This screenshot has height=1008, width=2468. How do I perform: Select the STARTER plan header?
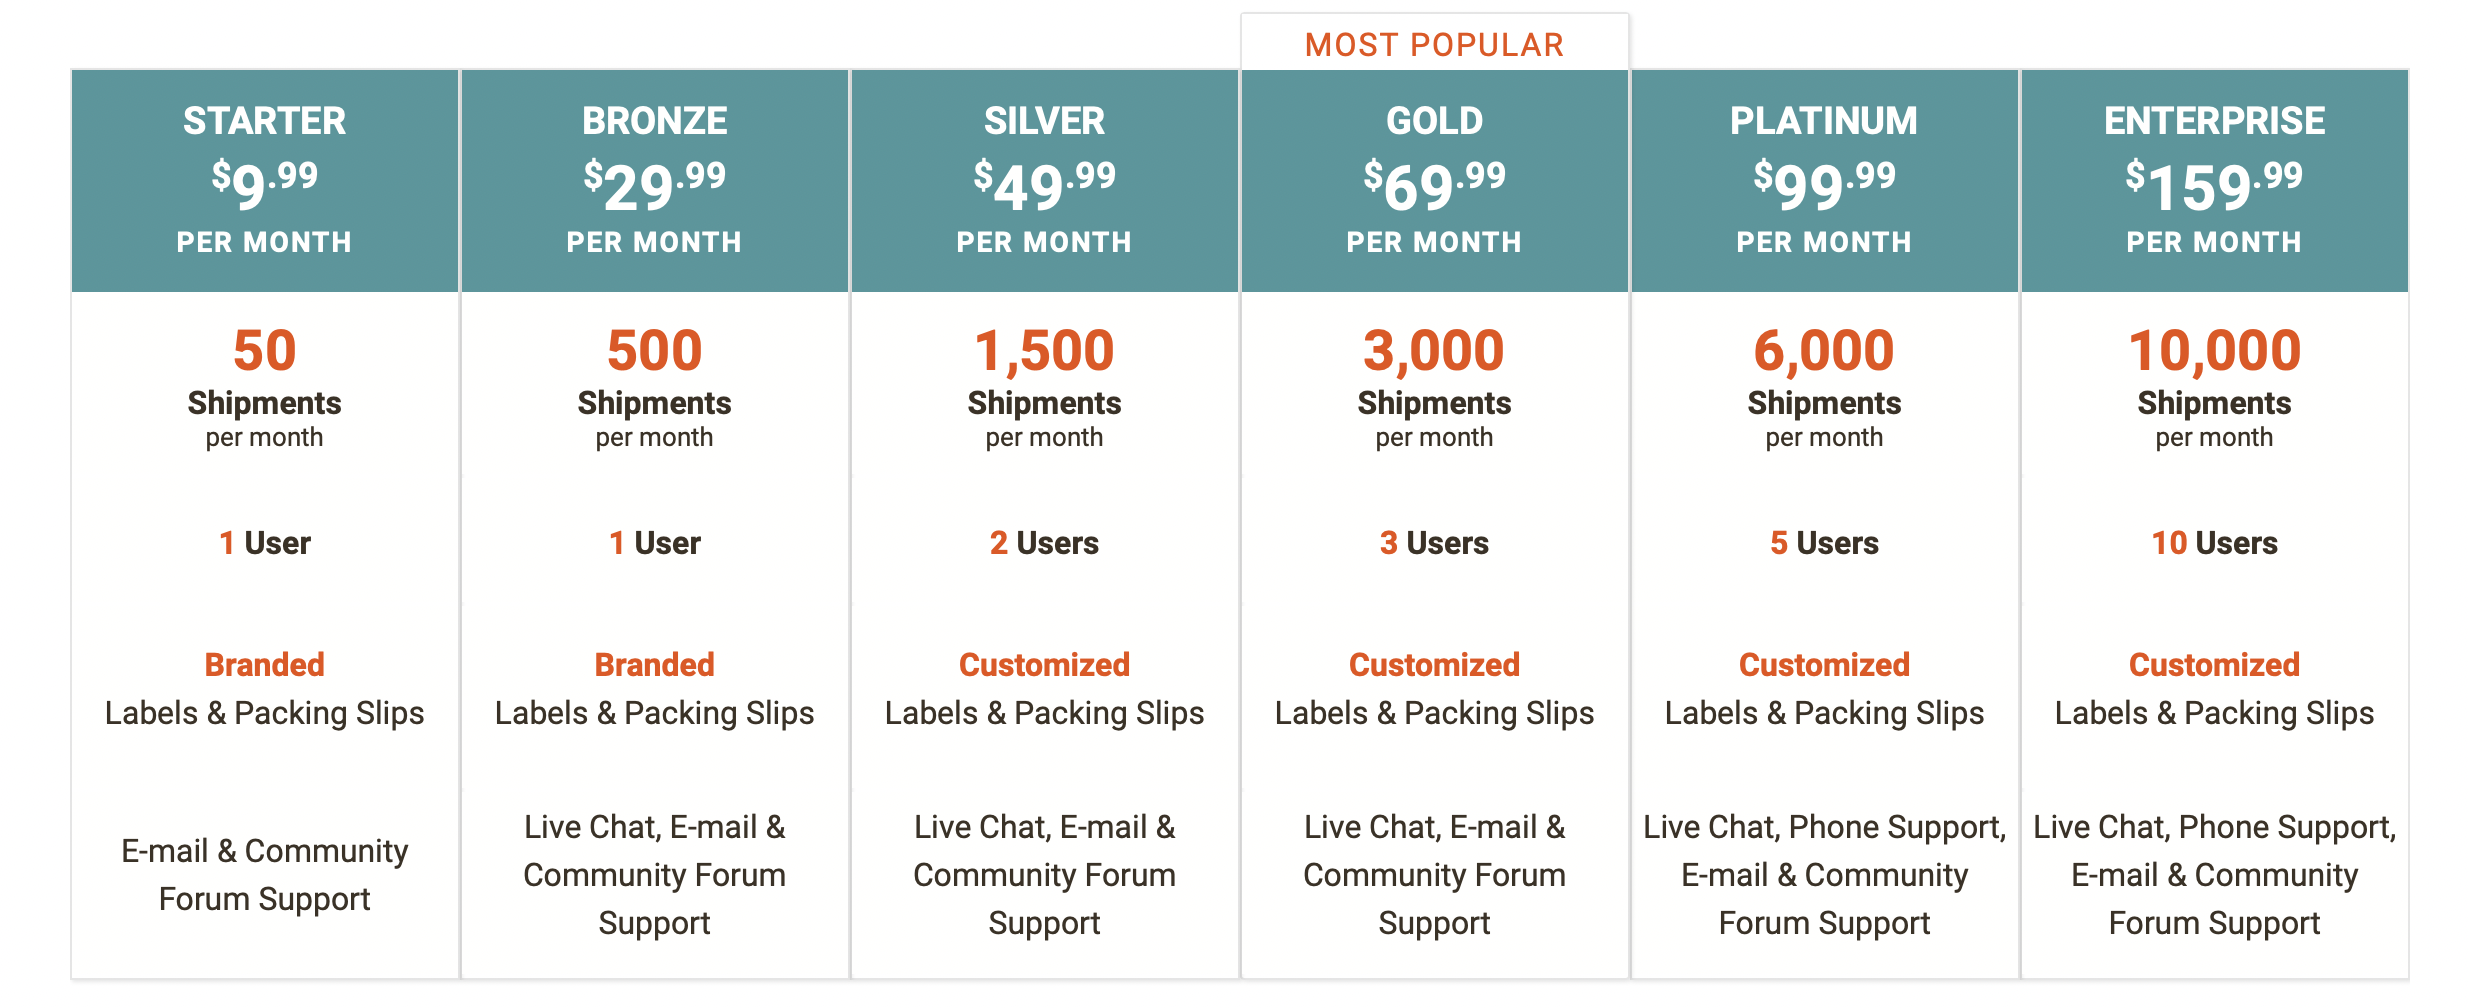[x=265, y=181]
